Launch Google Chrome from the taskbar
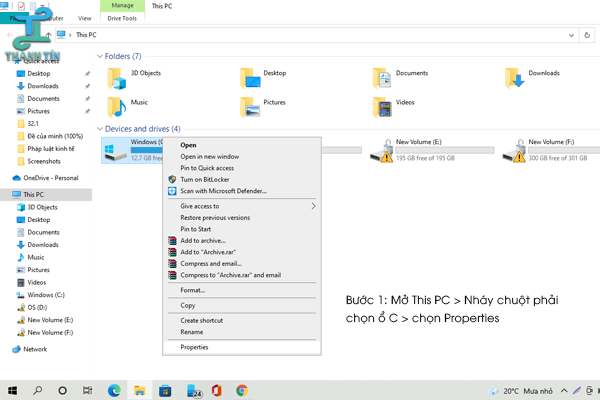 click(241, 390)
